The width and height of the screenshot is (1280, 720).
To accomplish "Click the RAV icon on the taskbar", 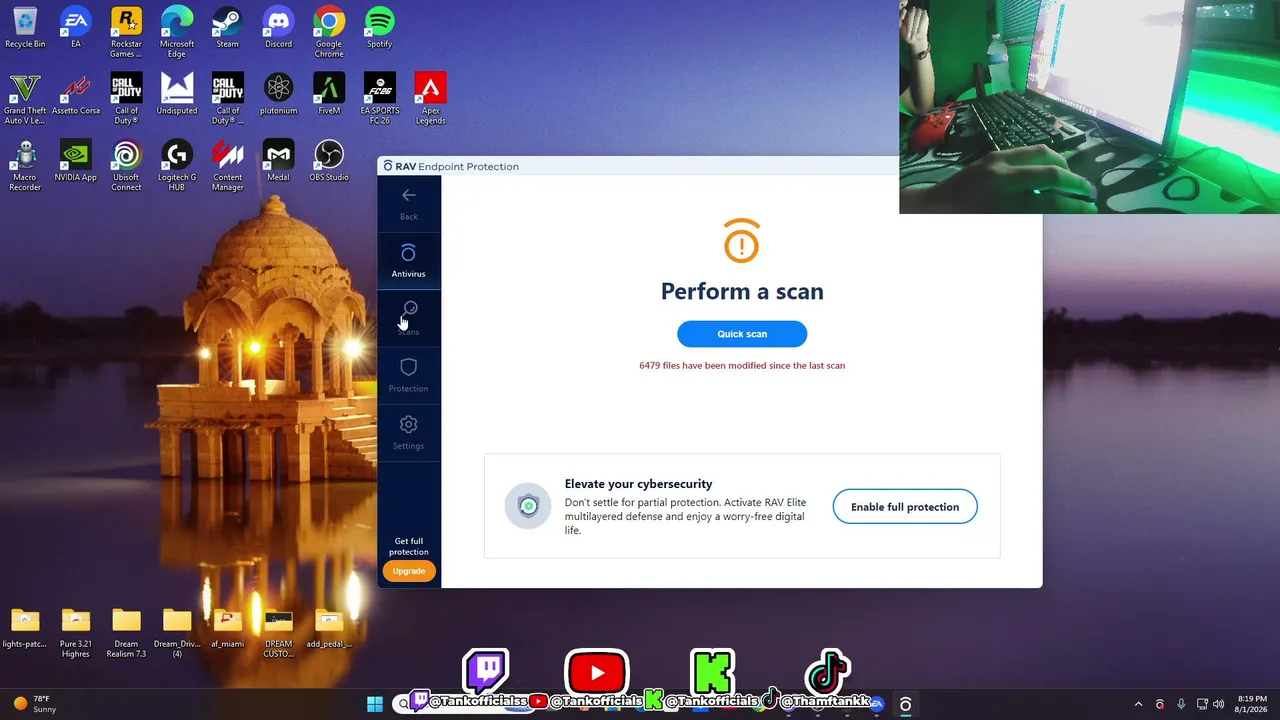I will pyautogui.click(x=905, y=704).
